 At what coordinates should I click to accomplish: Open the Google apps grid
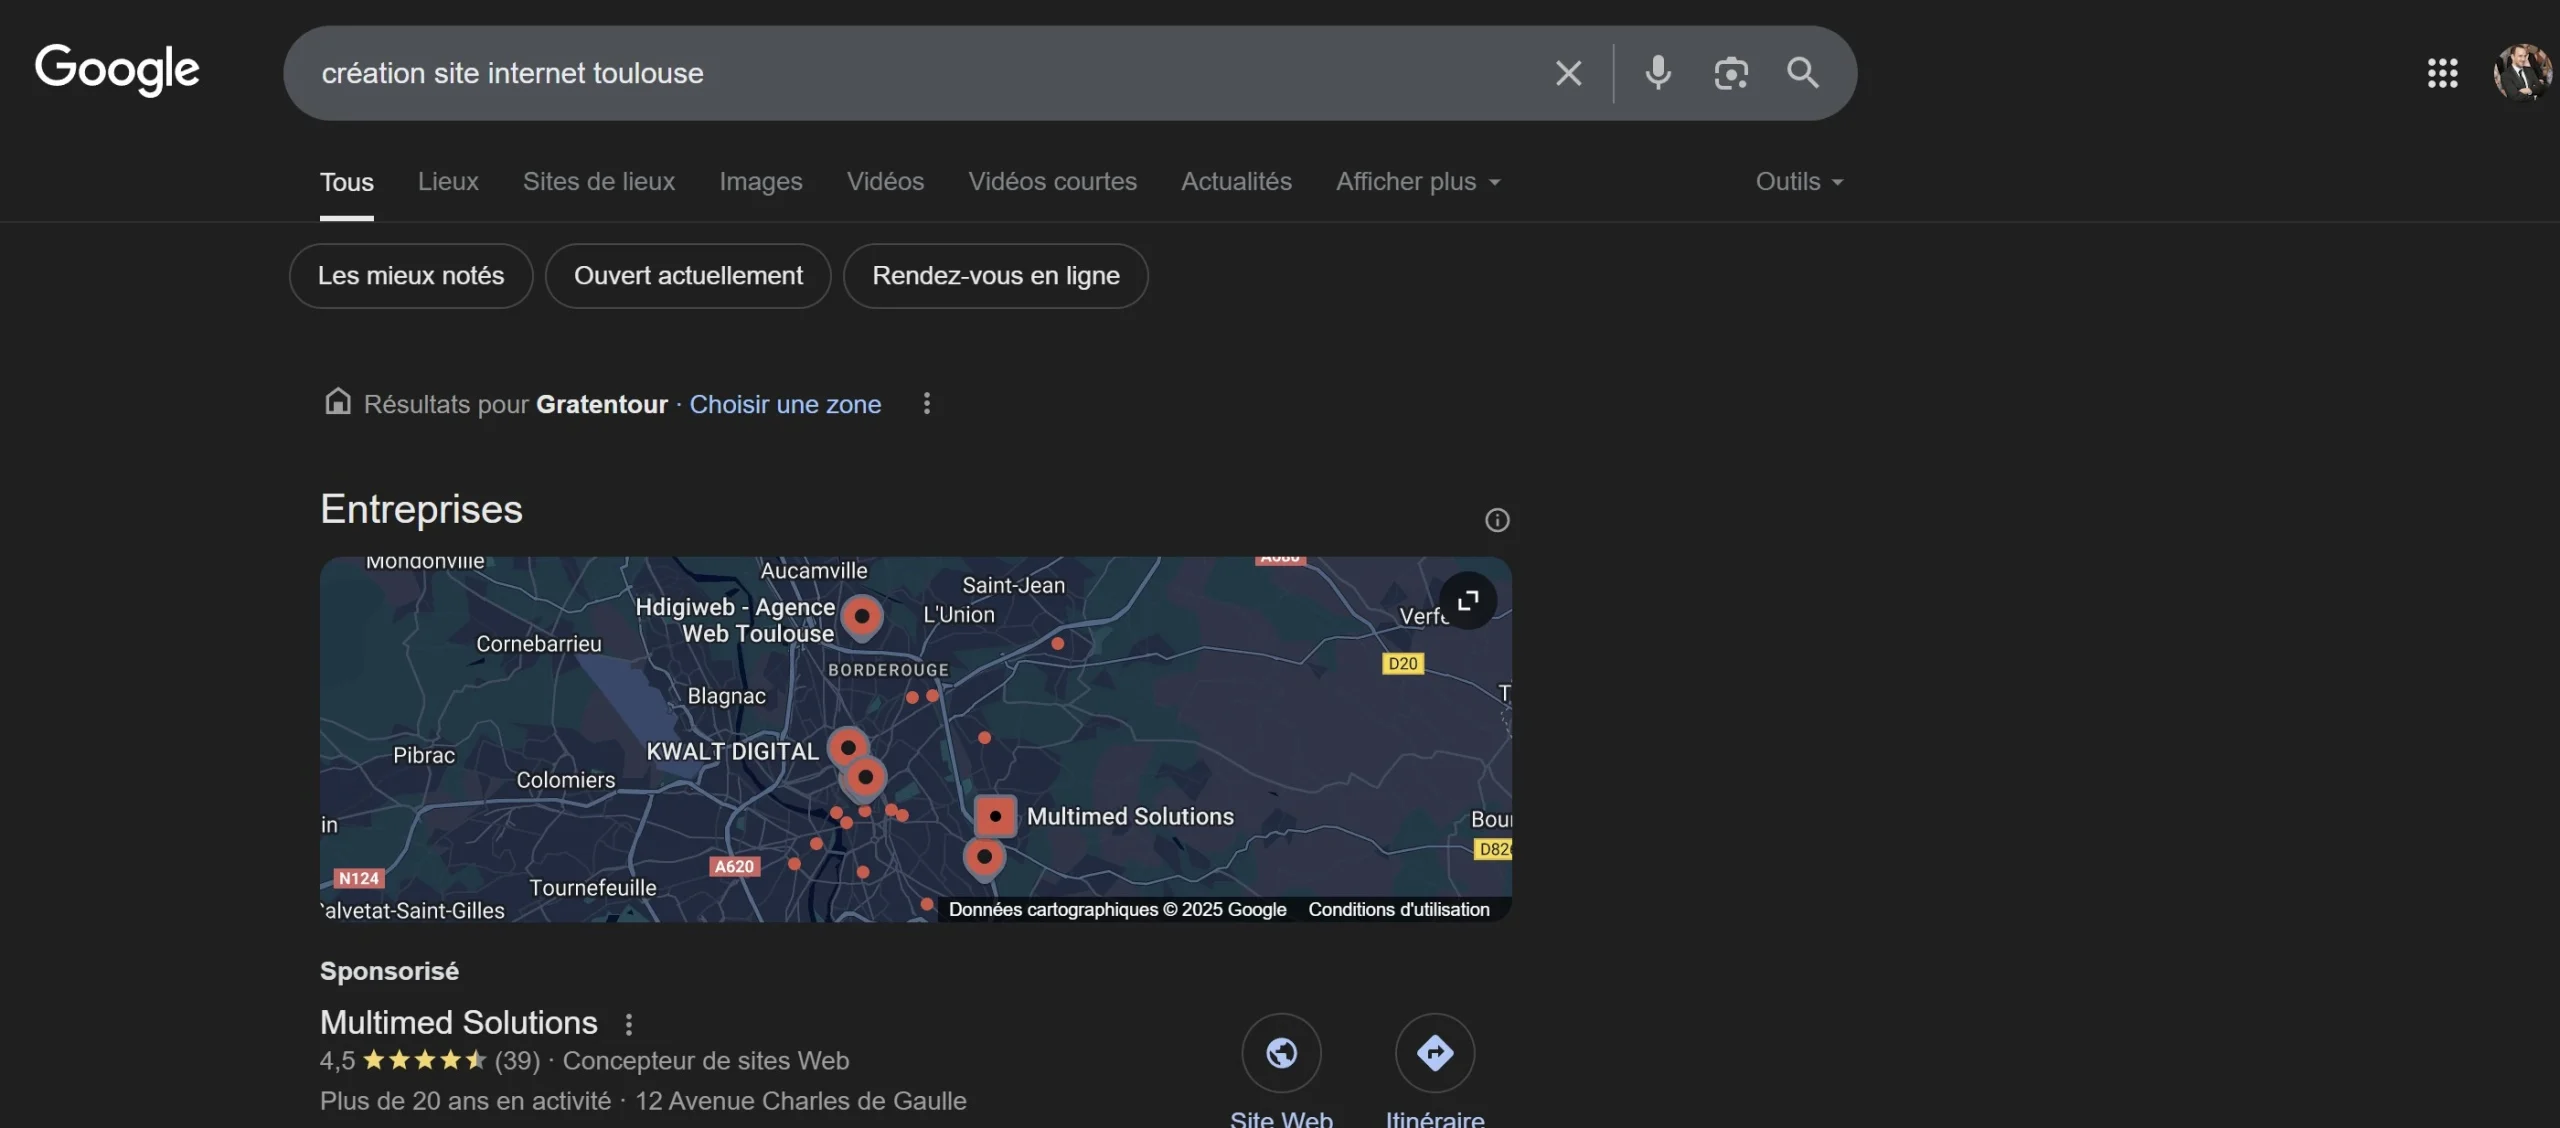point(2442,73)
